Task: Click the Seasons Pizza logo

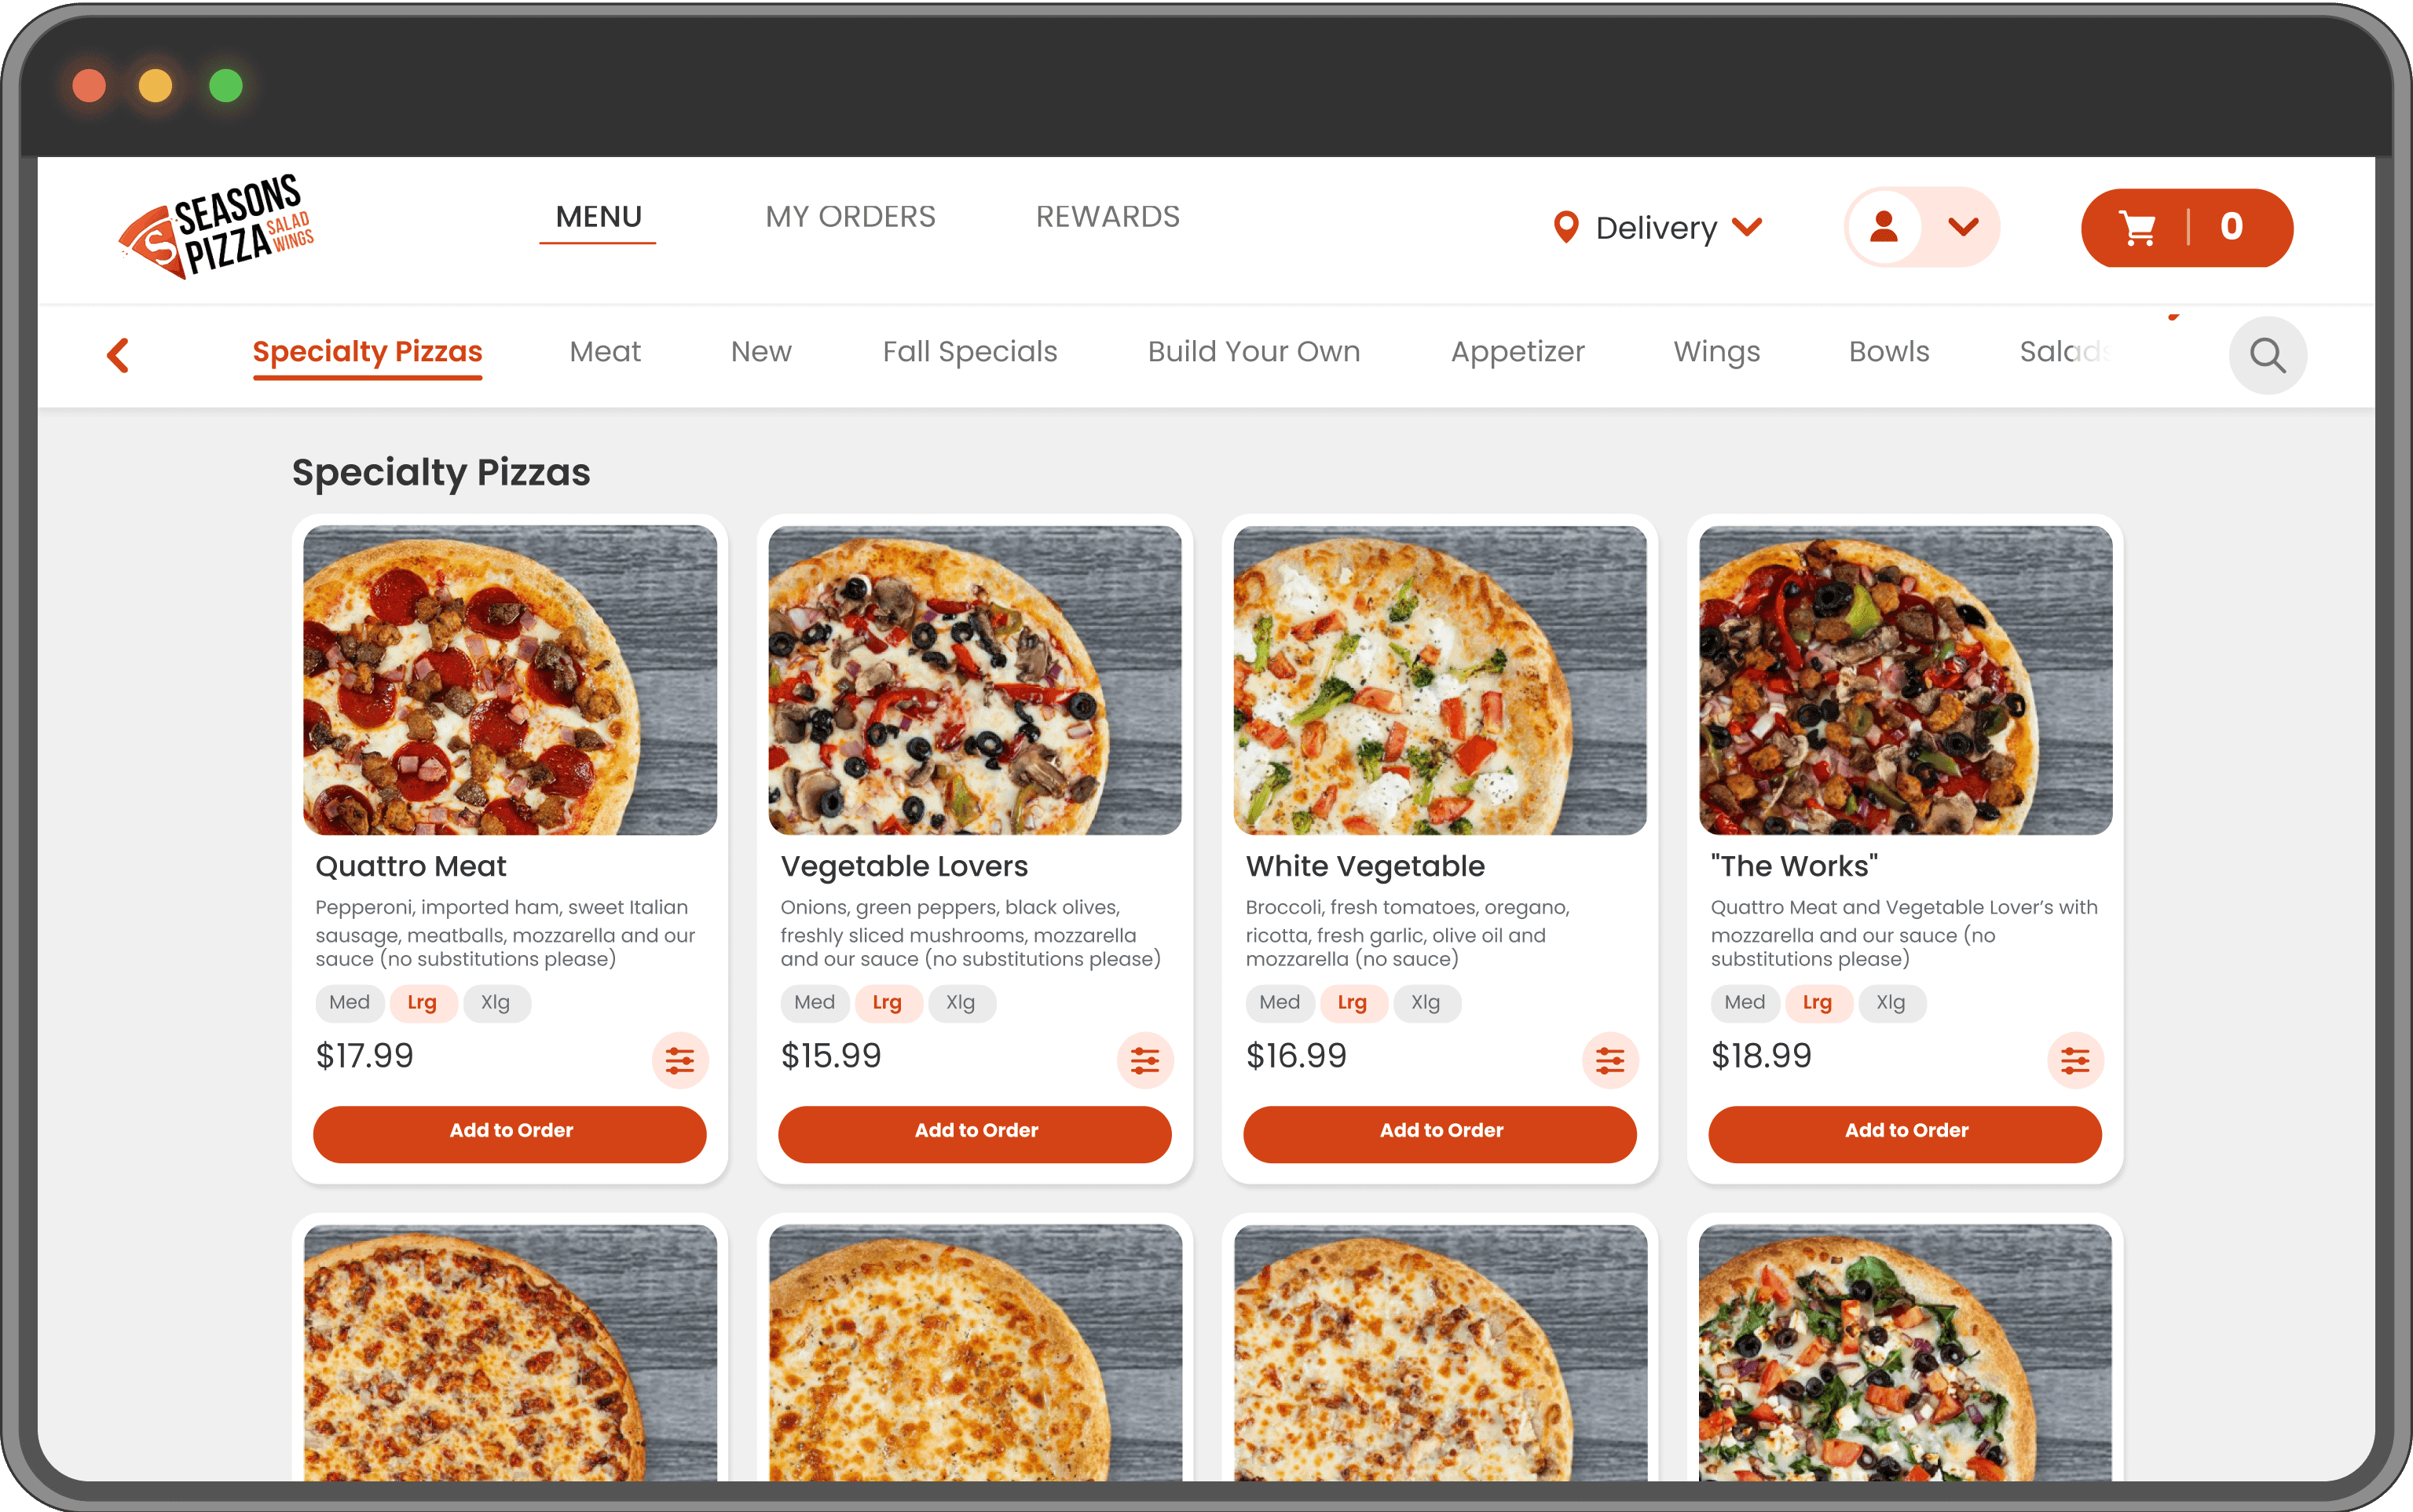Action: tap(216, 226)
